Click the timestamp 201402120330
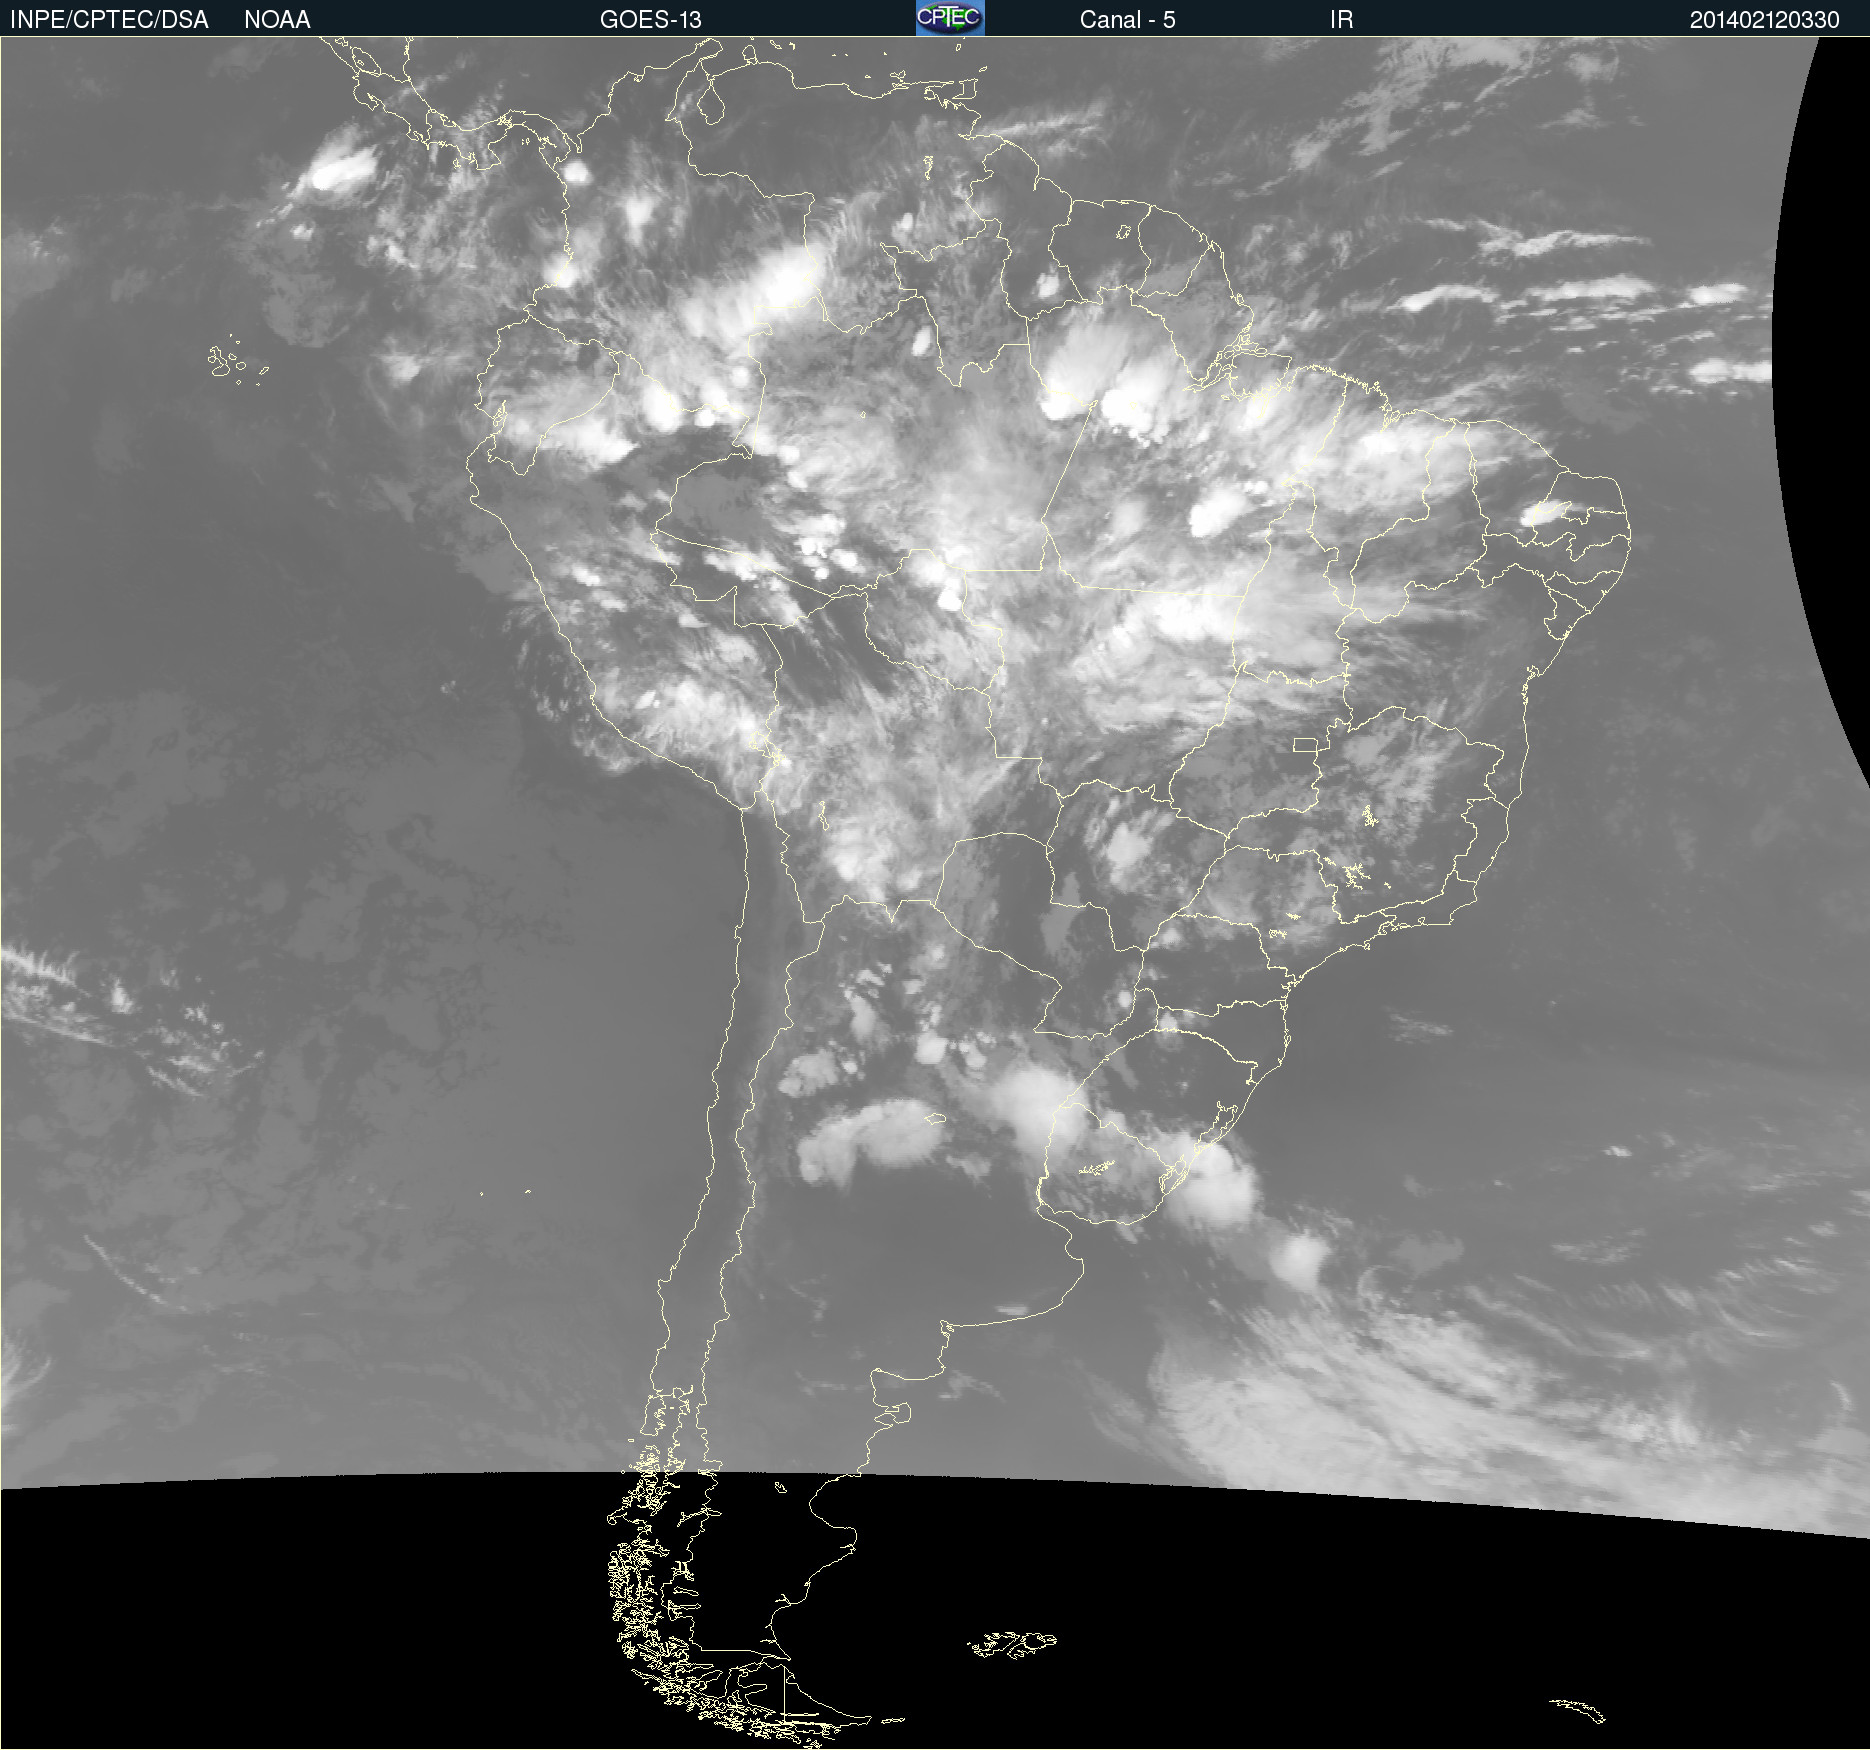The image size is (1870, 1750). click(1764, 19)
